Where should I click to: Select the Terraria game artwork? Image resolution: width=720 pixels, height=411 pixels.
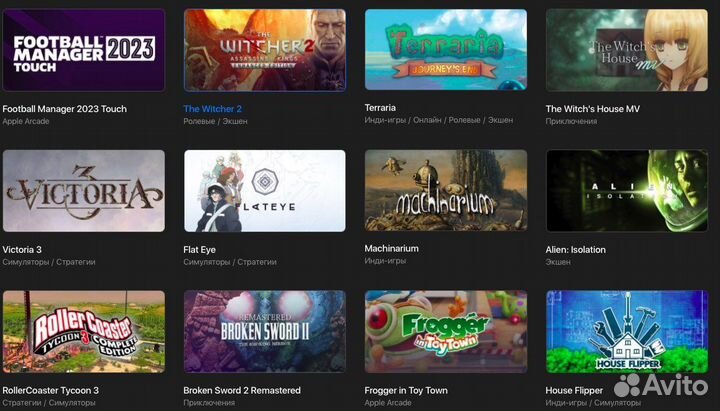coord(446,49)
